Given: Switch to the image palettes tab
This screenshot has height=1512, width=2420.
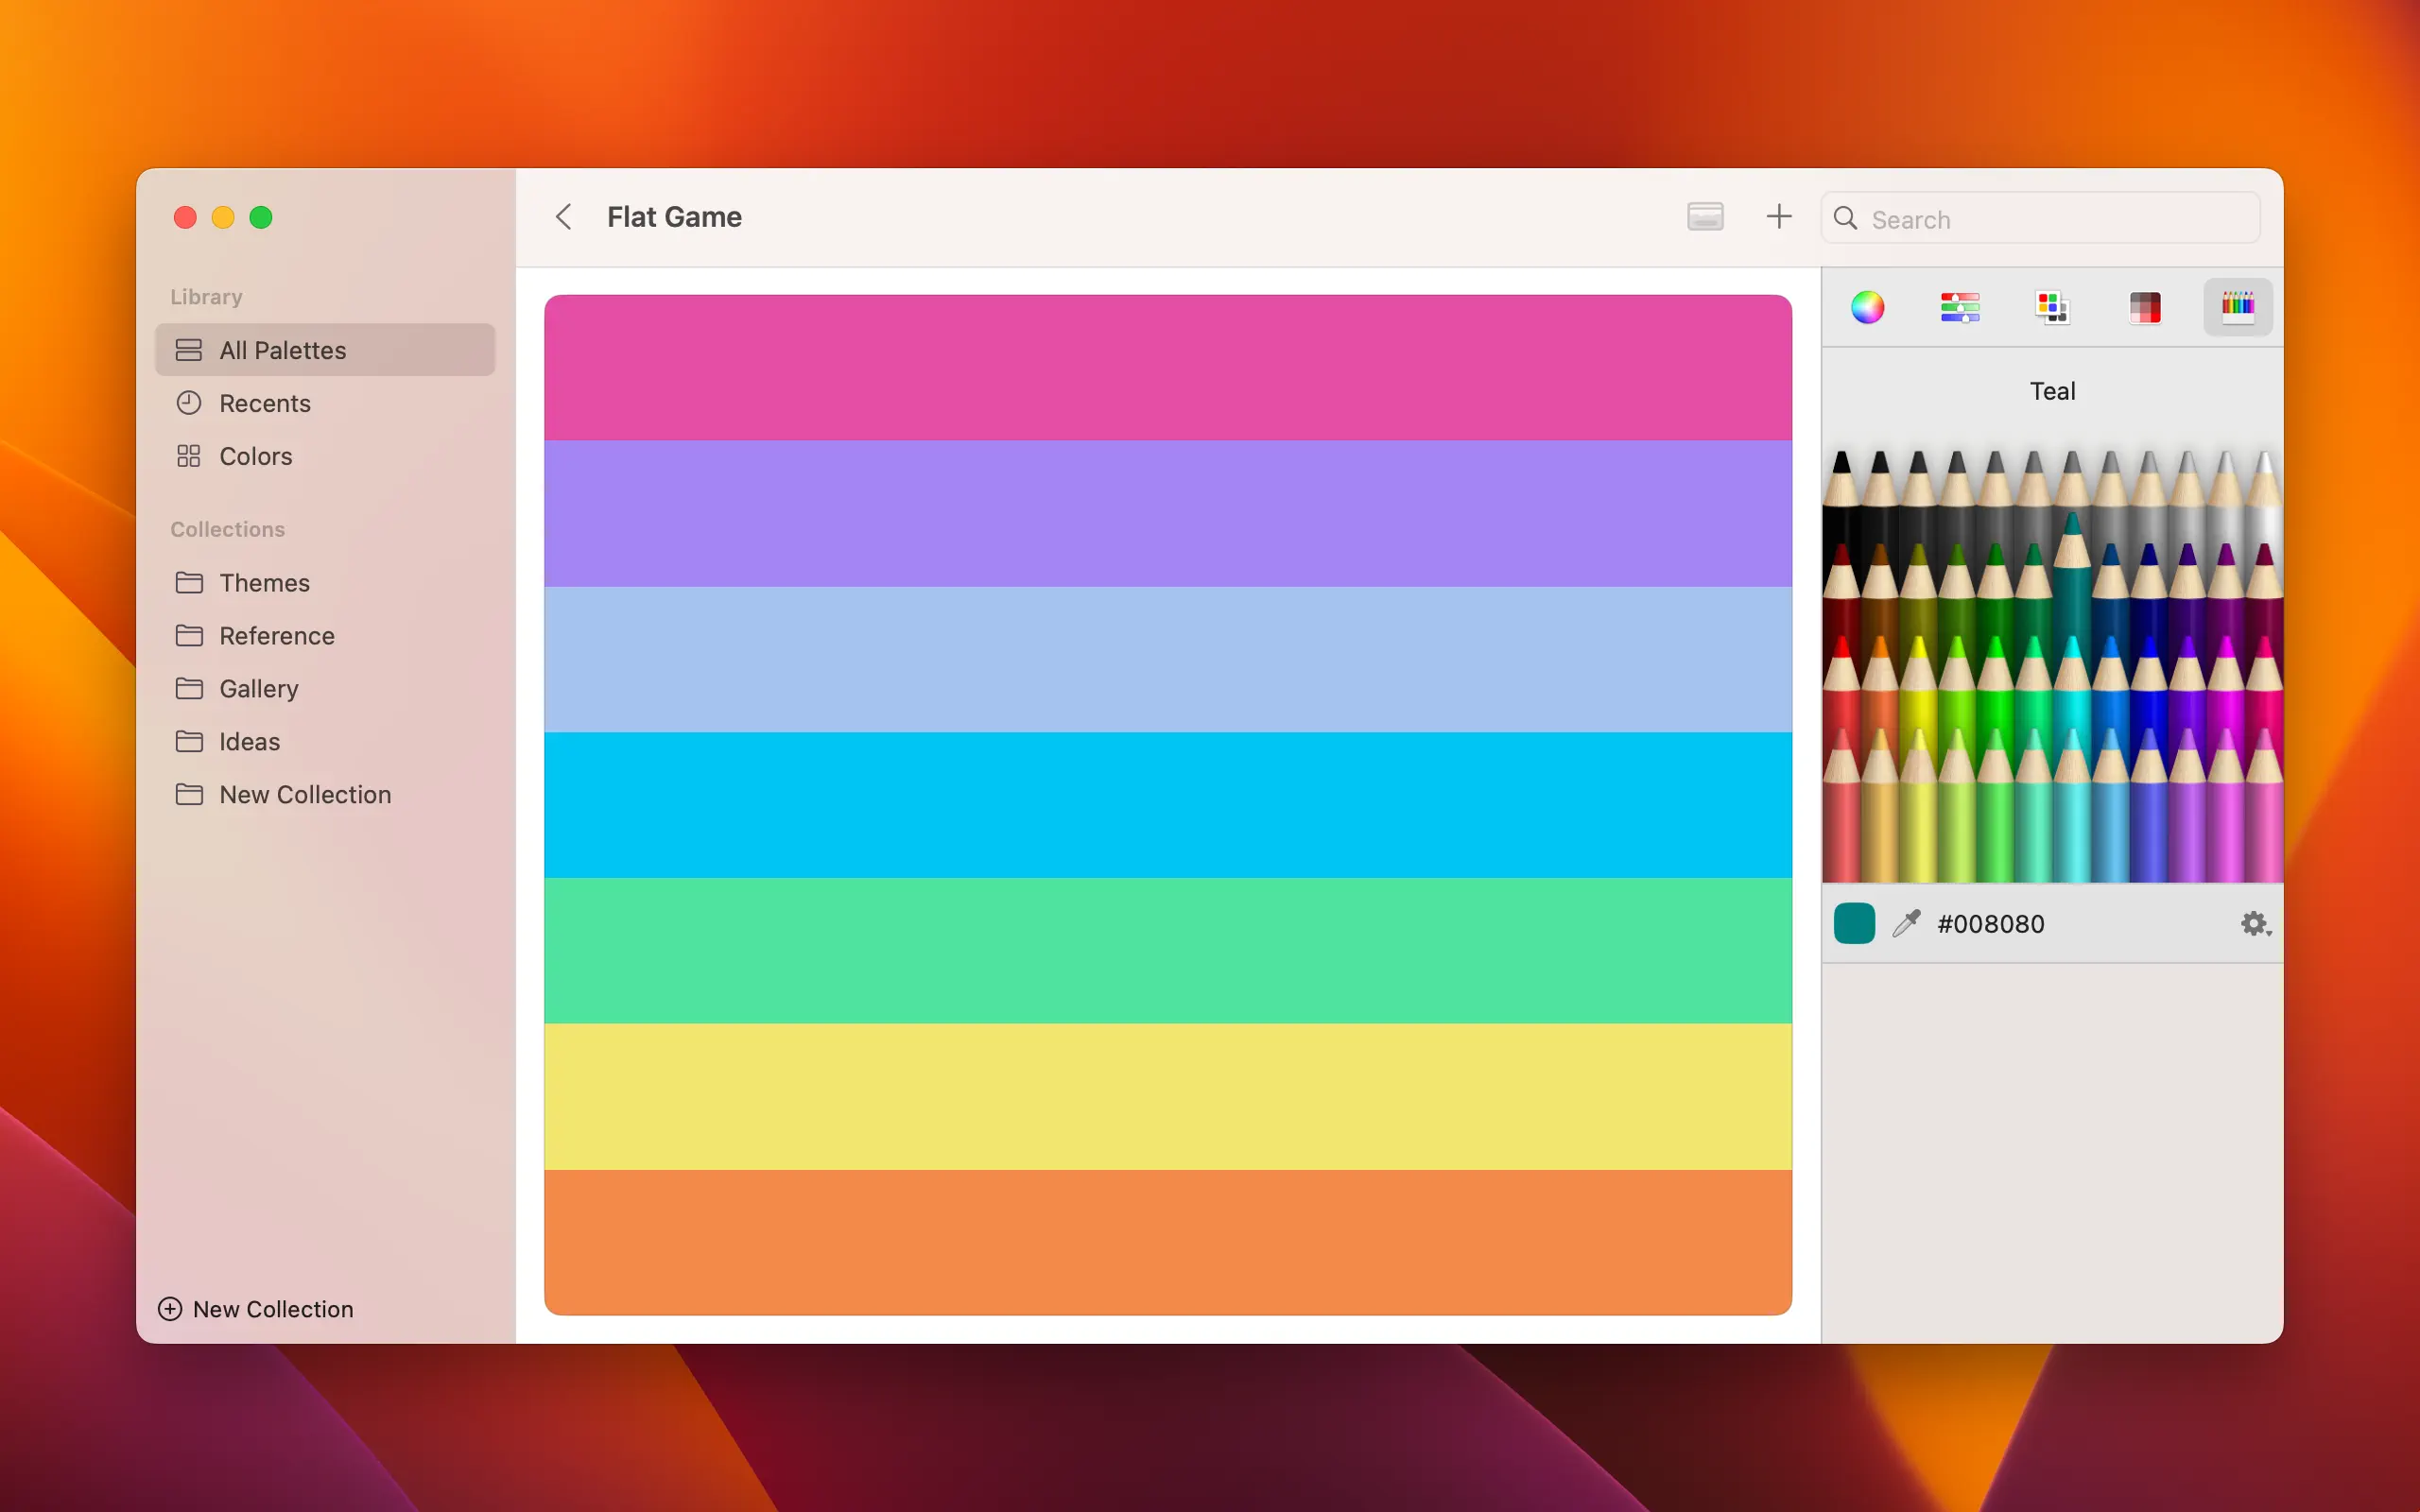Looking at the screenshot, I should (2145, 307).
